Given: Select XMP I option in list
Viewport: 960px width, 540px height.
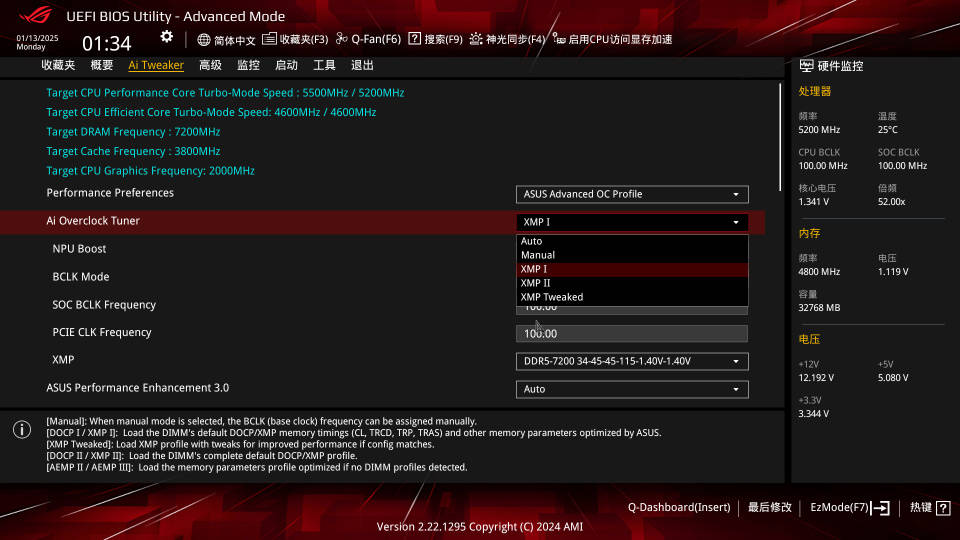Looking at the screenshot, I should click(x=632, y=269).
